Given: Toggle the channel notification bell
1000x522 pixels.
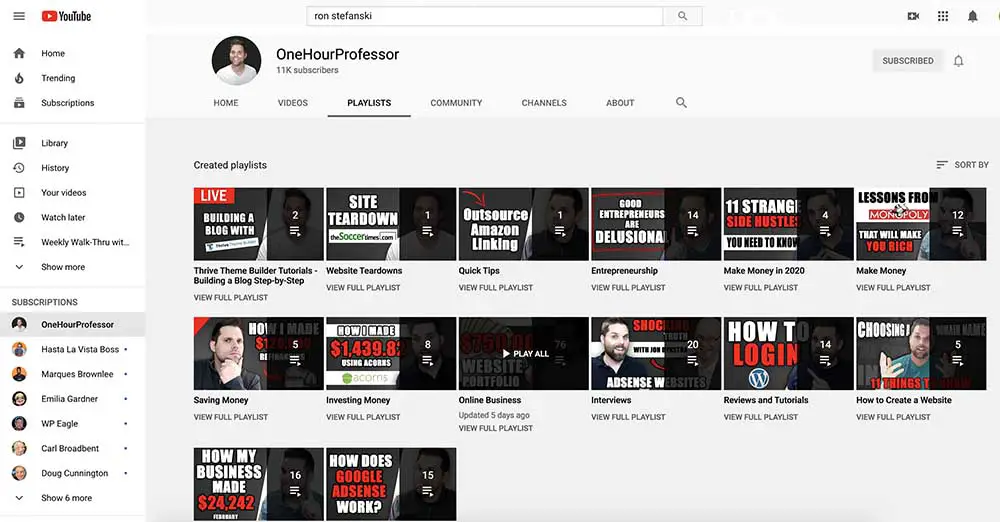Looking at the screenshot, I should [x=958, y=61].
